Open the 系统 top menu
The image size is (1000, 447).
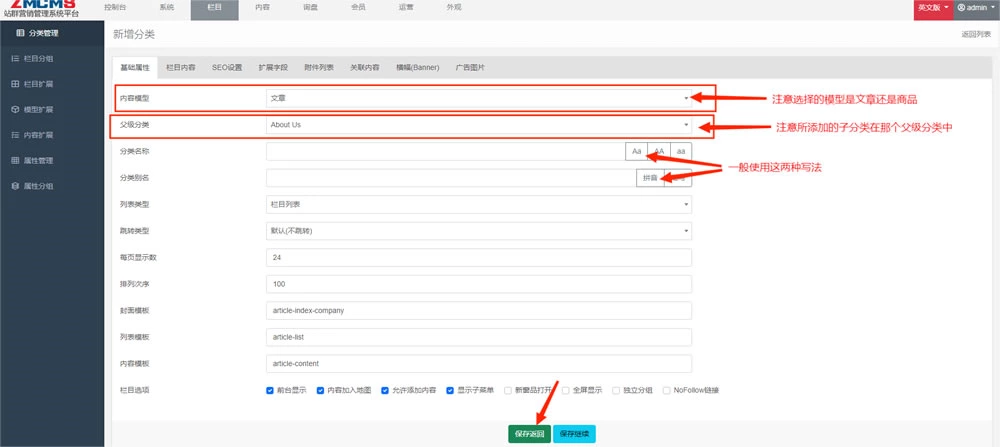tap(166, 8)
